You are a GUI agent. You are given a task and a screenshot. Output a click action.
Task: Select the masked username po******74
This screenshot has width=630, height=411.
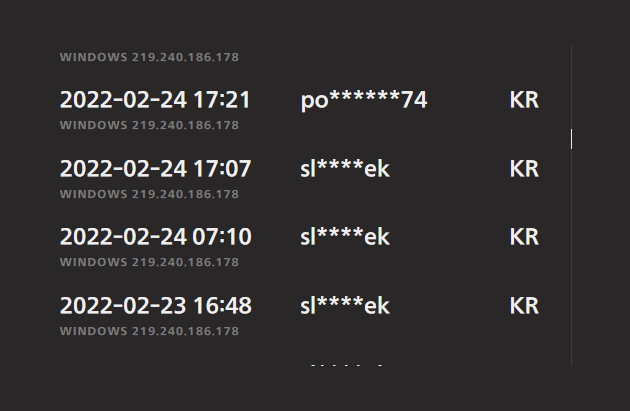[364, 100]
